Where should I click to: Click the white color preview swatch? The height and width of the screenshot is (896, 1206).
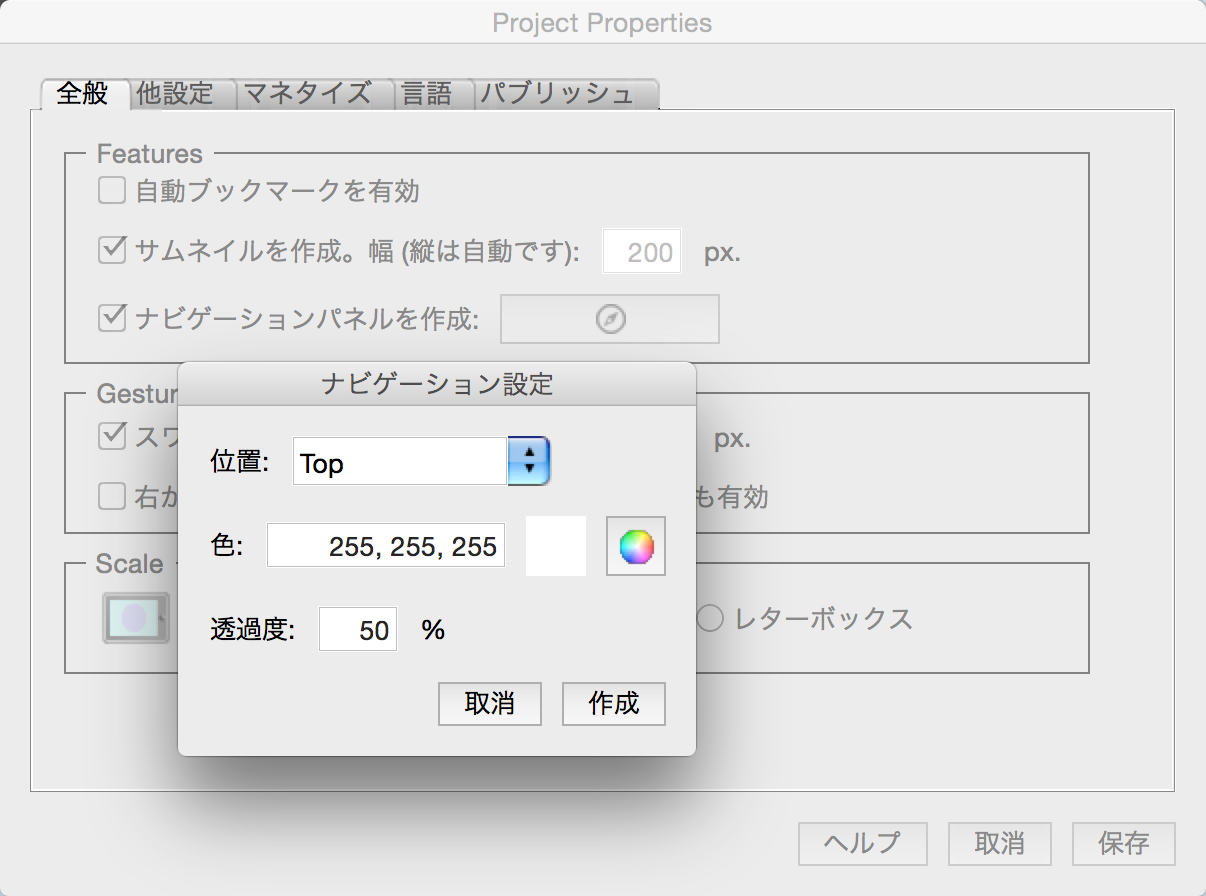pyautogui.click(x=556, y=546)
